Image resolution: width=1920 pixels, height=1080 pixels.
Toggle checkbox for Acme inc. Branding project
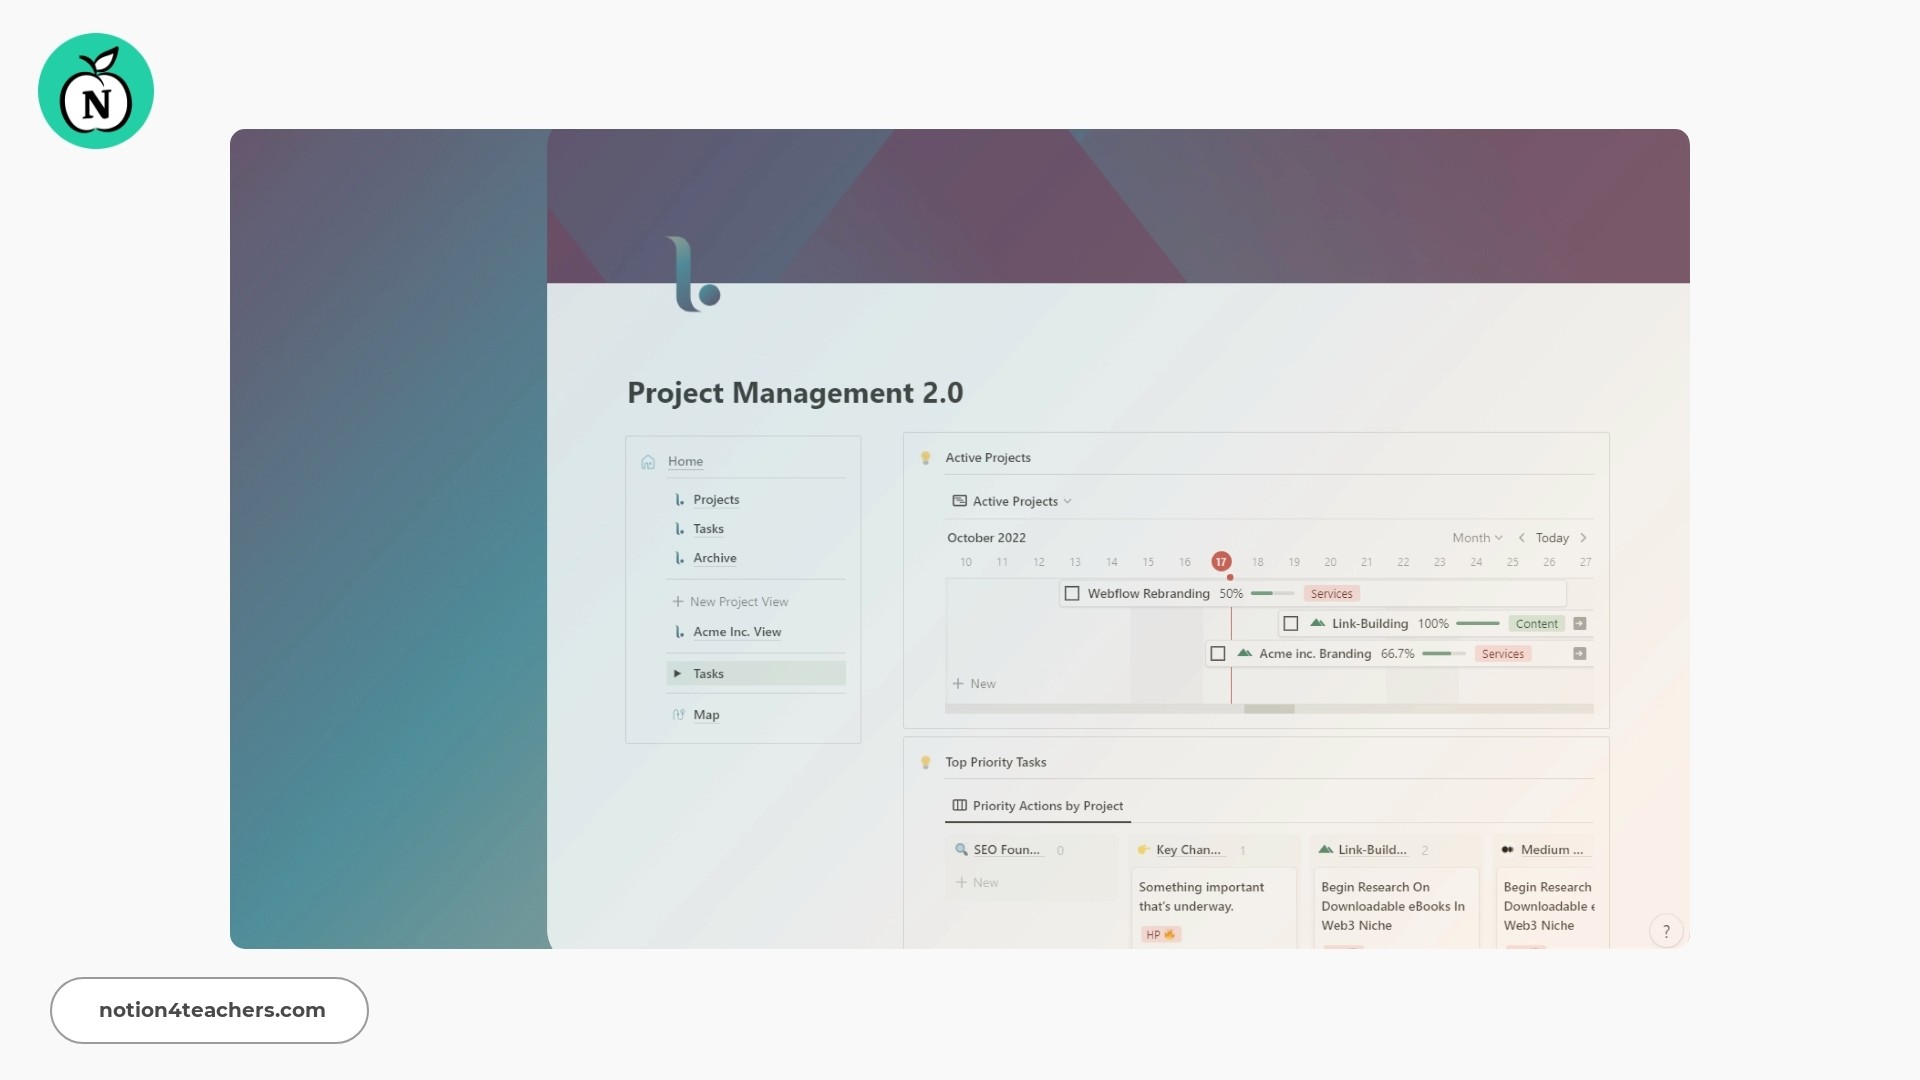click(1218, 653)
